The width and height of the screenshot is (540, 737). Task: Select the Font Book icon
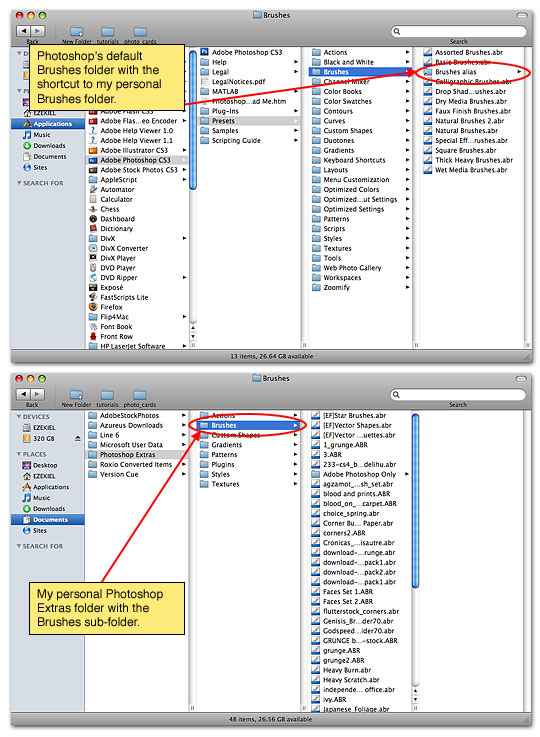point(93,327)
